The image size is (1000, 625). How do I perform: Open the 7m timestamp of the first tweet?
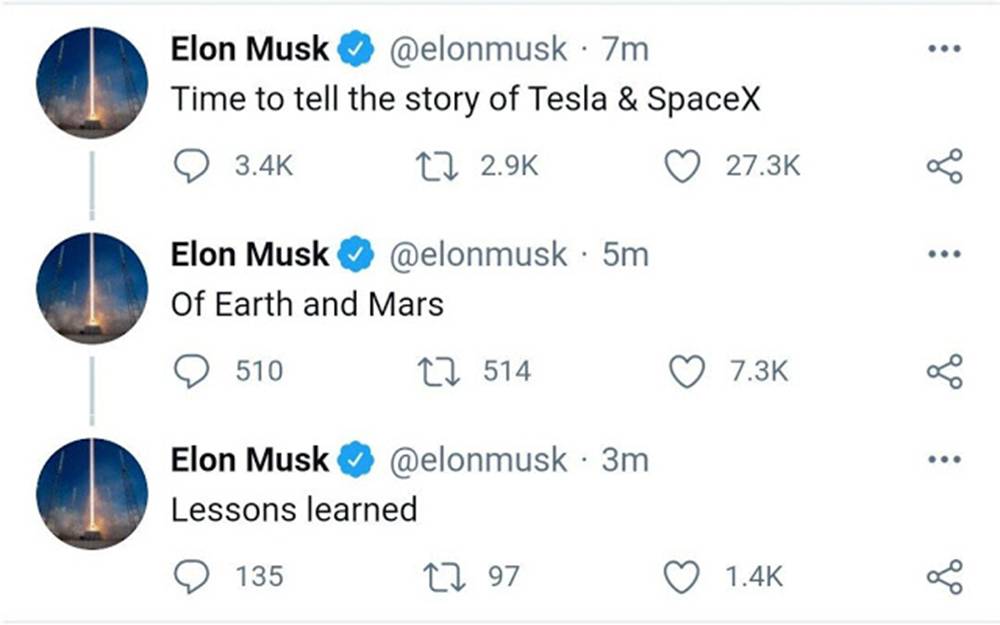click(626, 49)
